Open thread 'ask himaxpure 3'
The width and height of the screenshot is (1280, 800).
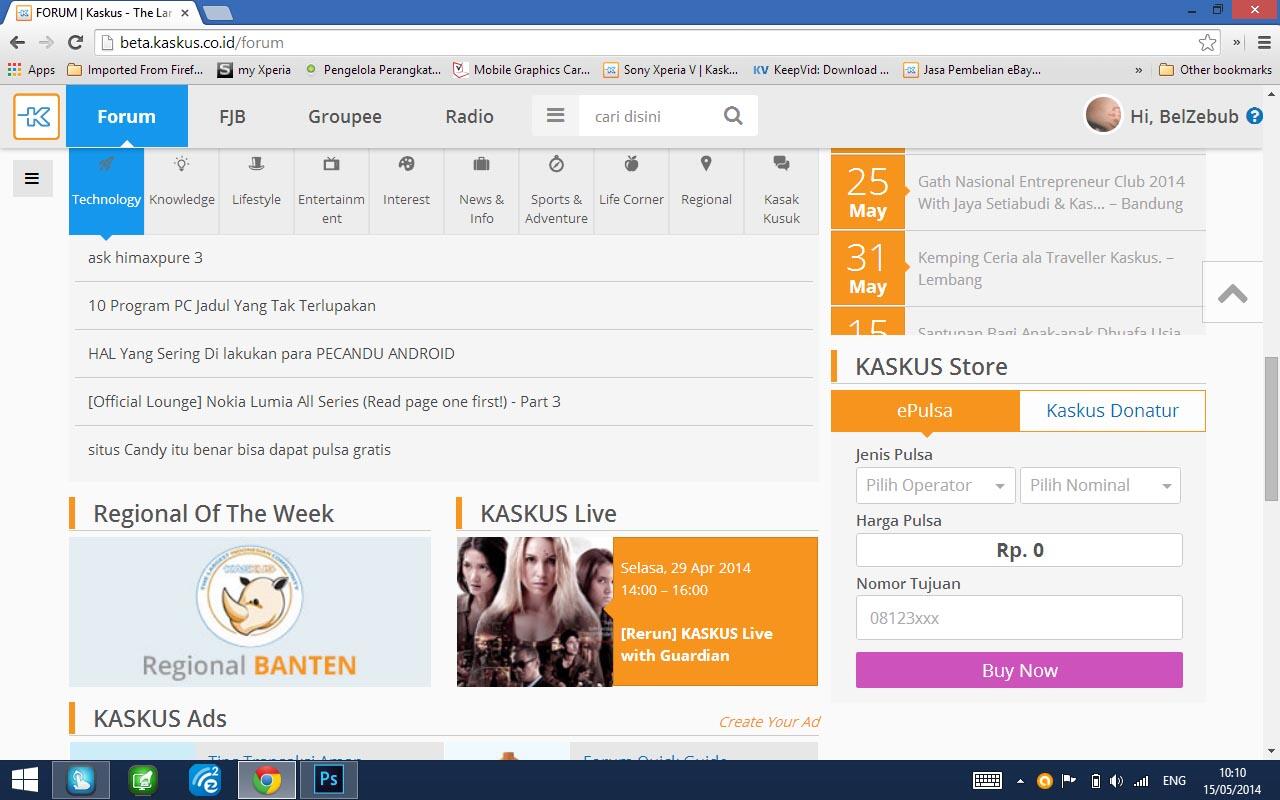pyautogui.click(x=145, y=258)
